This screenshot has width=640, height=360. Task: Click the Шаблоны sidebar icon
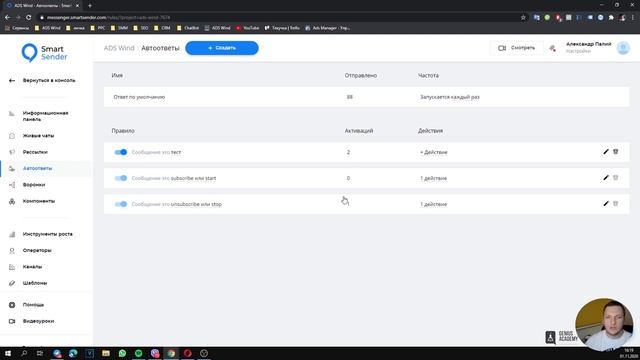(12, 283)
